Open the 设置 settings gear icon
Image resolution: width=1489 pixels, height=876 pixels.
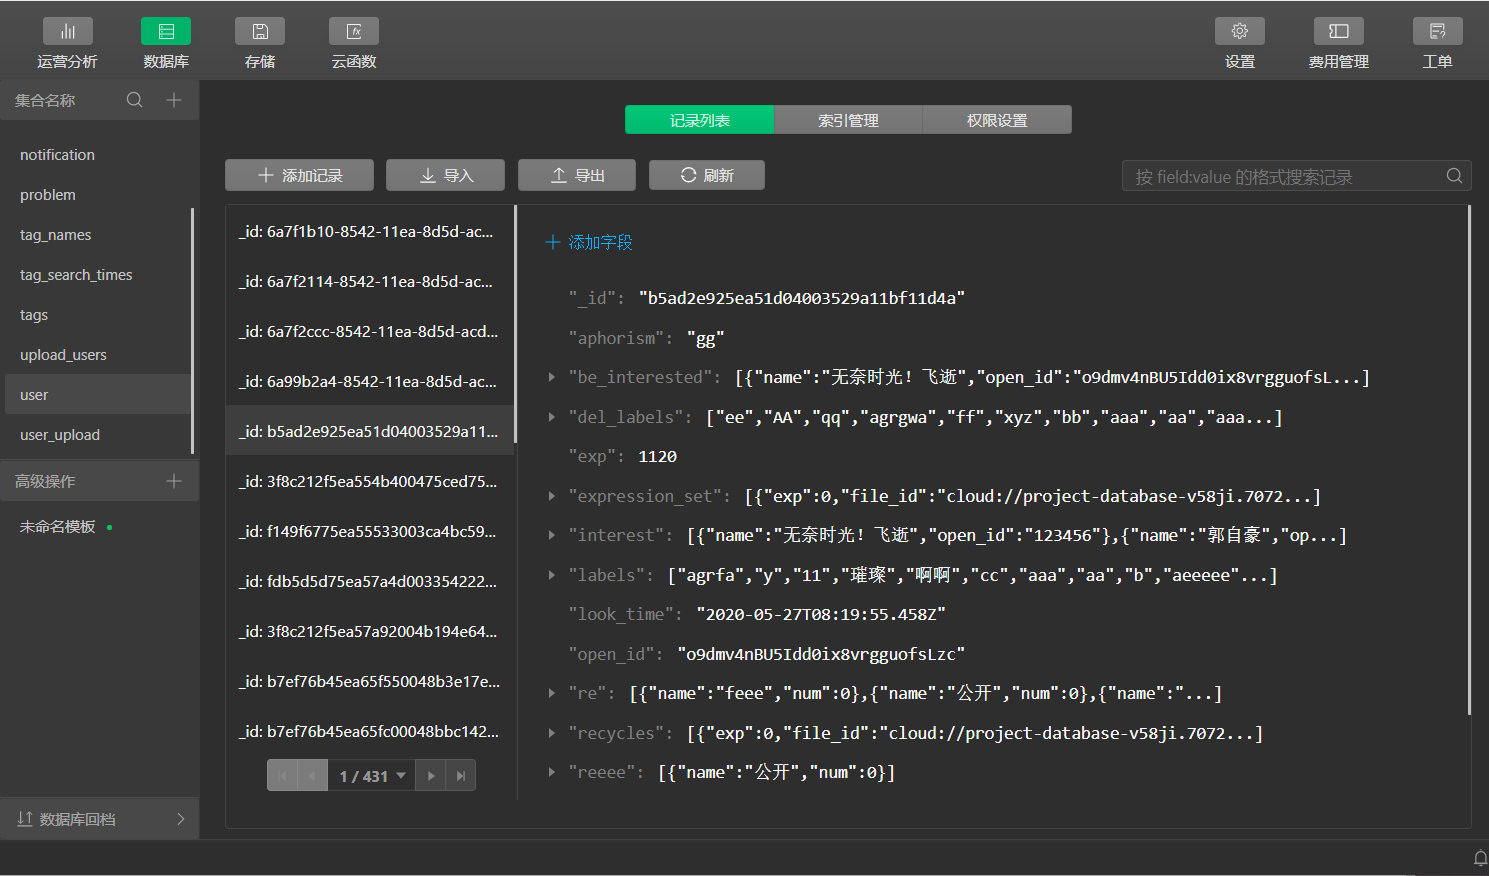(1240, 32)
